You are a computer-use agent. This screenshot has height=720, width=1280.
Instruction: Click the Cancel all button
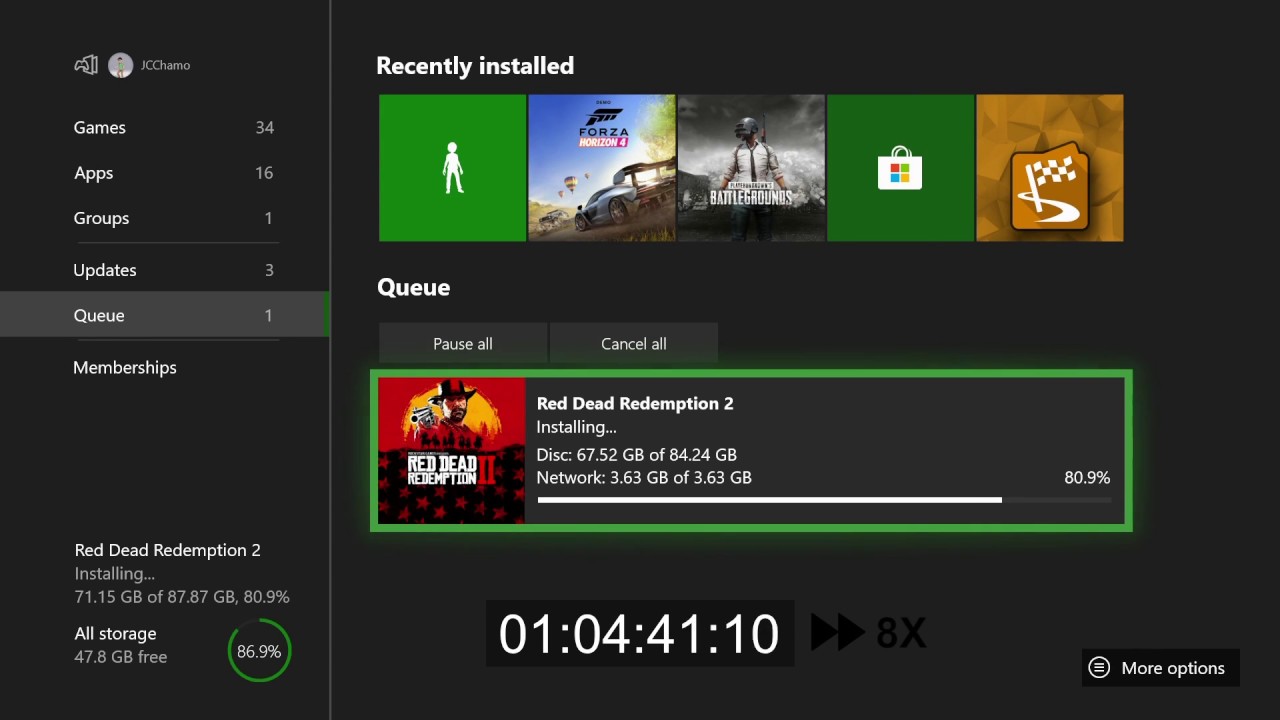coord(634,343)
